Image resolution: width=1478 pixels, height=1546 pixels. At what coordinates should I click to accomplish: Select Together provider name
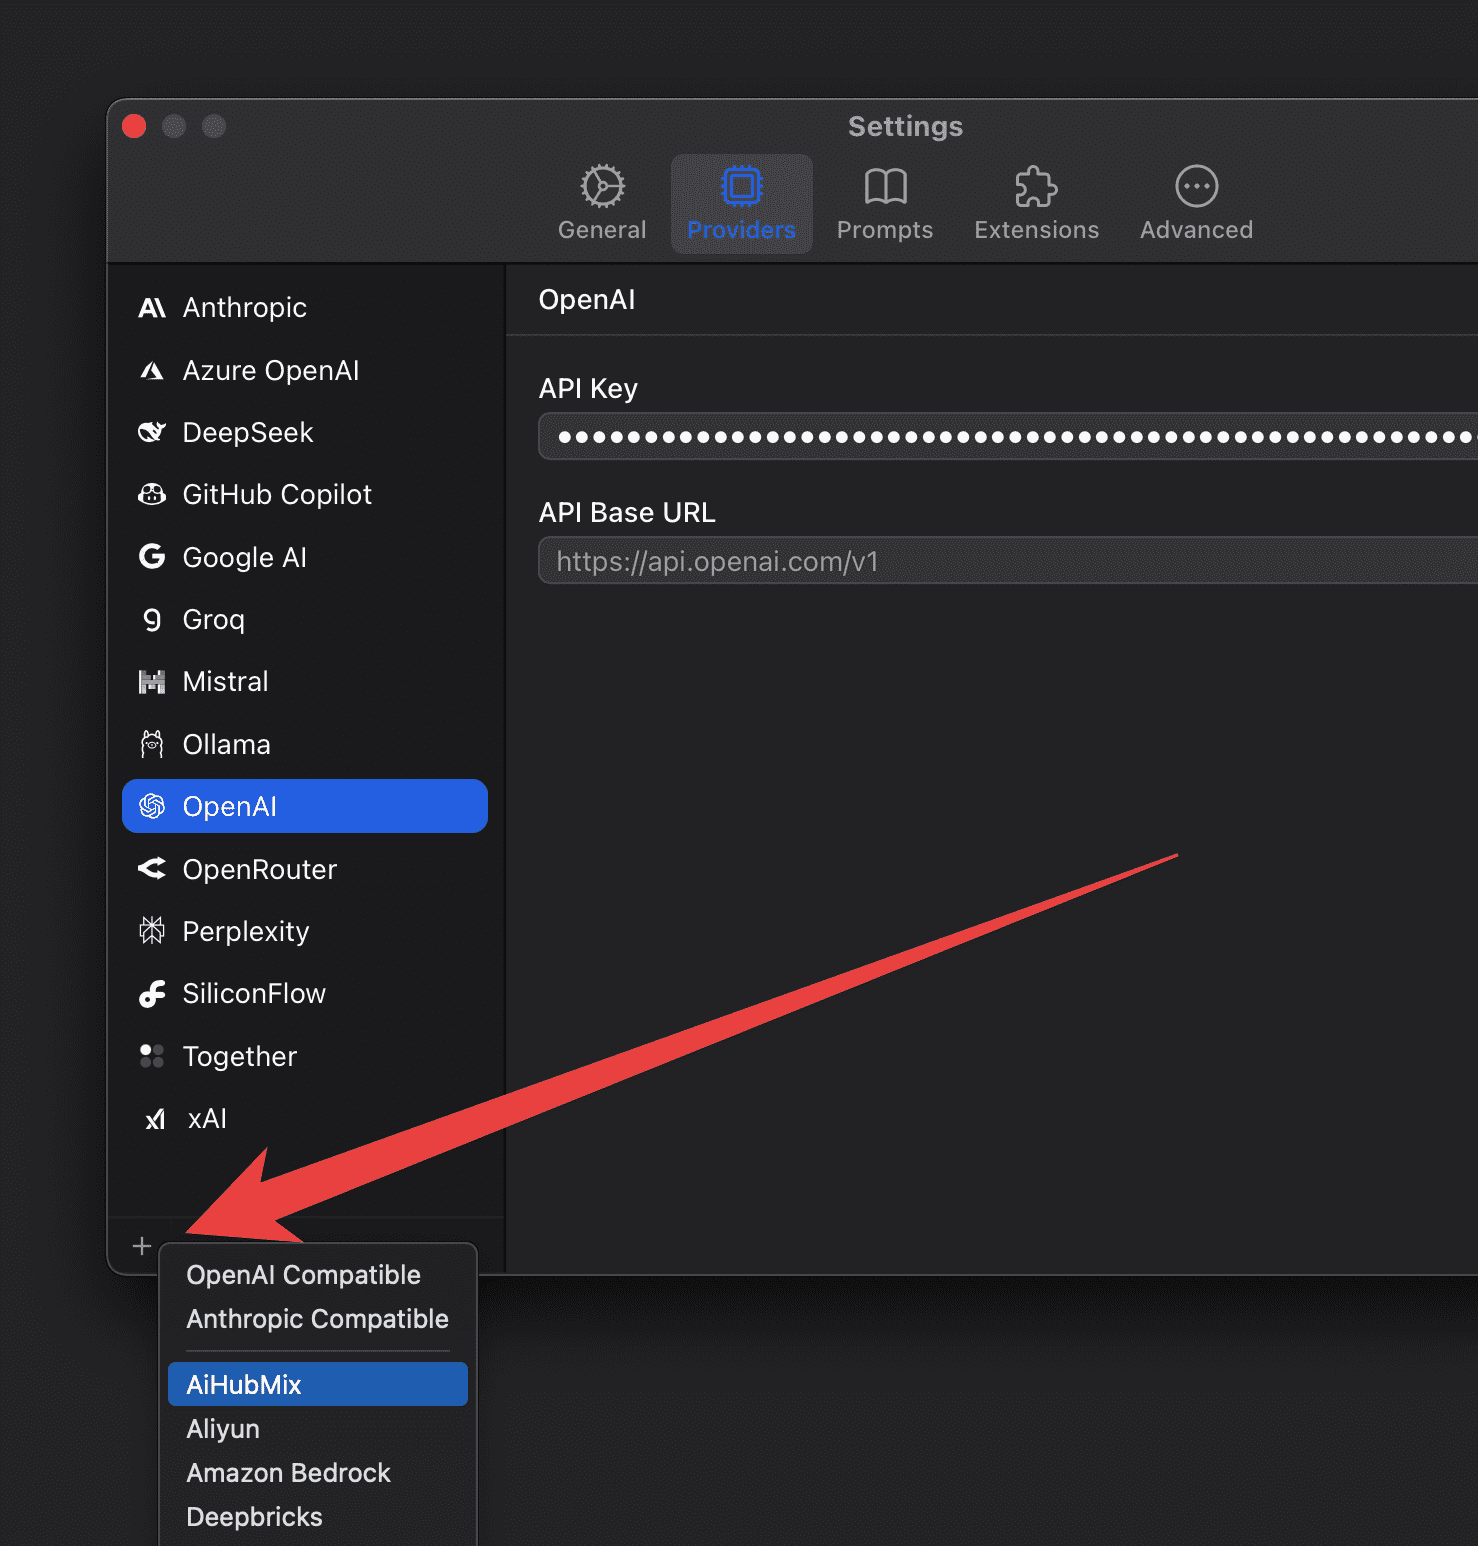[240, 1056]
